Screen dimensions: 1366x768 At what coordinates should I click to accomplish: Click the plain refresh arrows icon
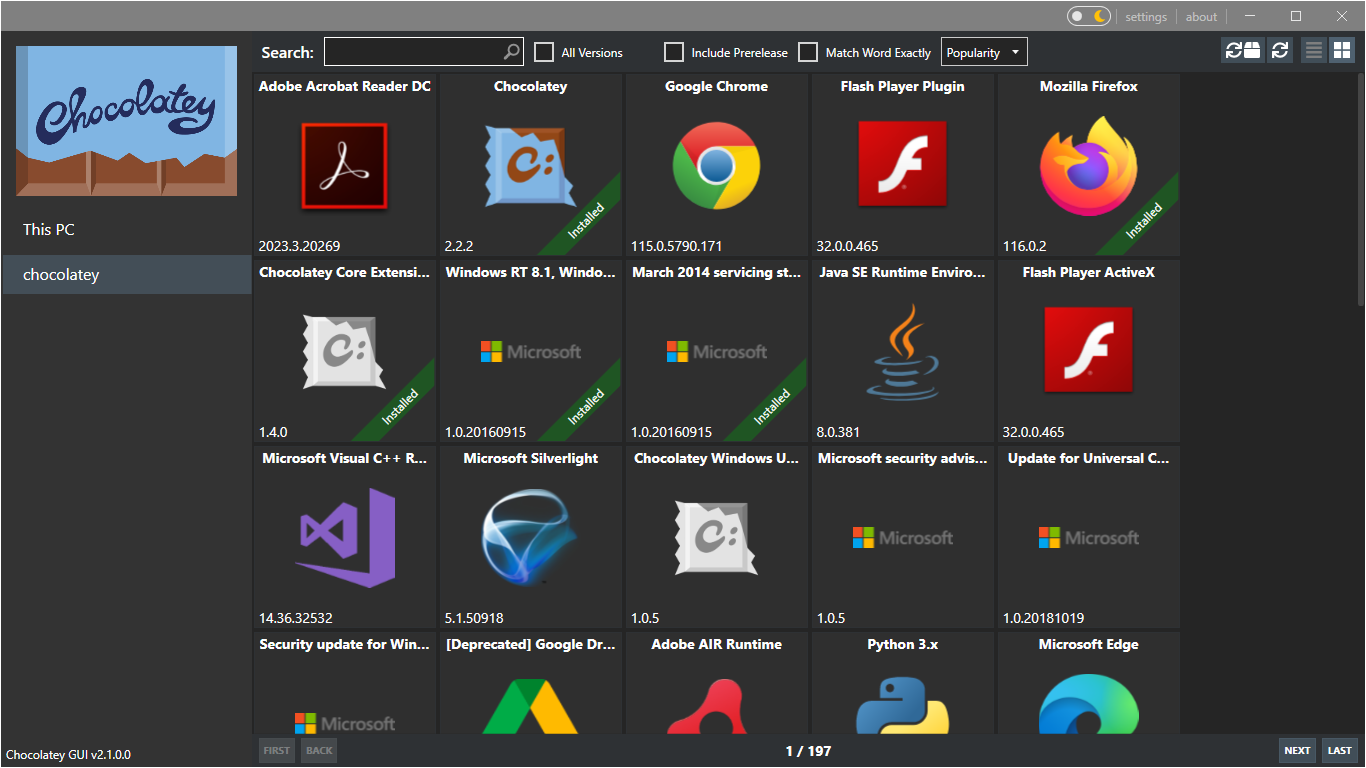click(1280, 50)
